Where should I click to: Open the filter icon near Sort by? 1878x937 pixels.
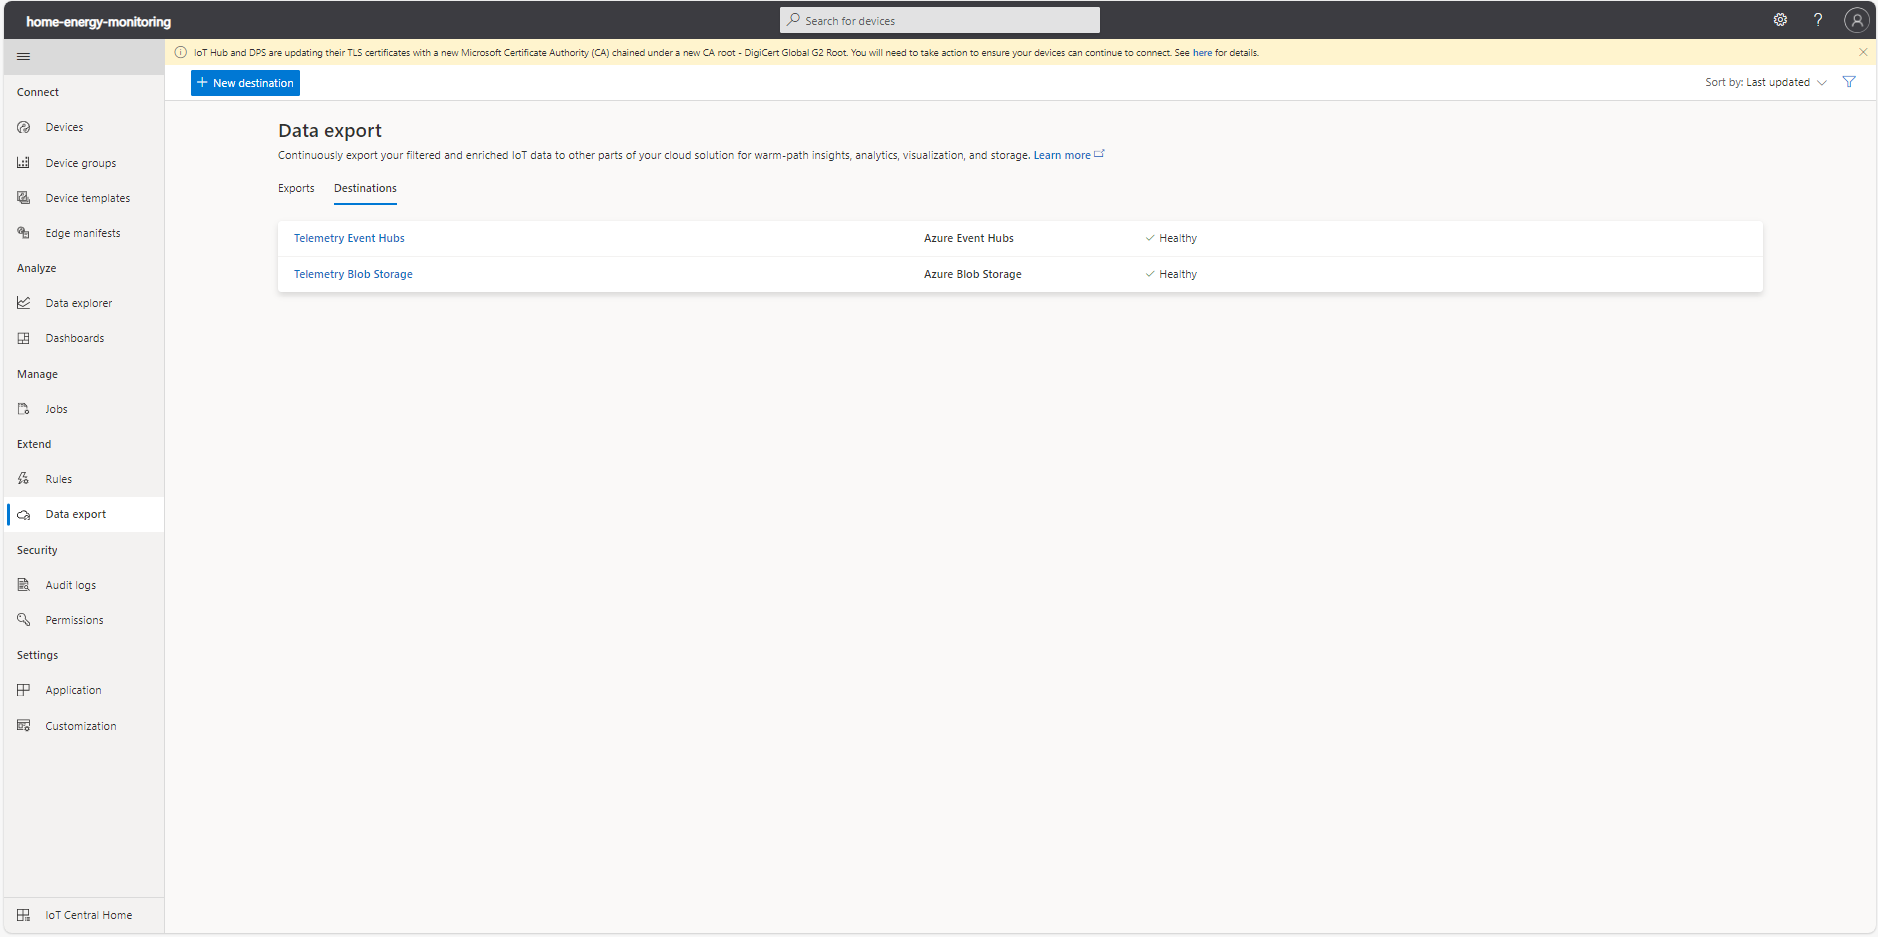[1849, 82]
